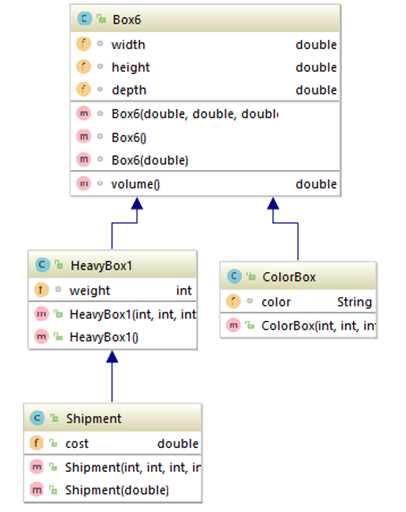Screen dimensions: 406x512
Task: Select inheritance arrow from Shipment to HeavyBox1
Action: click(x=112, y=377)
